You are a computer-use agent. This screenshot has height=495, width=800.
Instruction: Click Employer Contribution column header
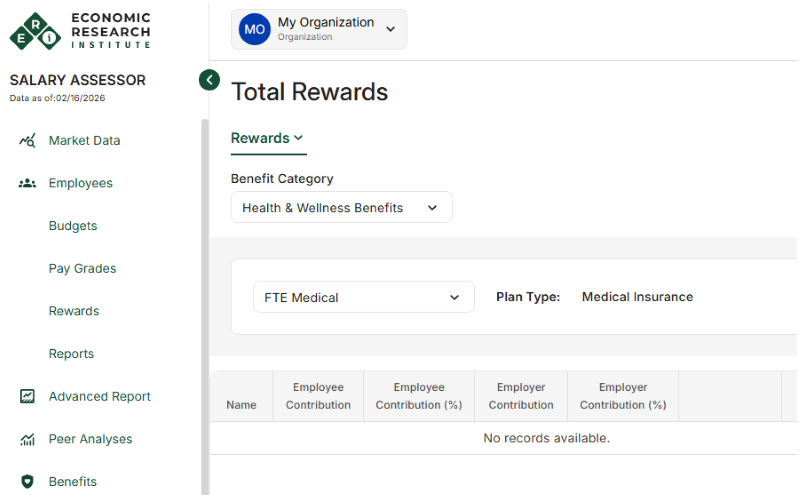click(x=521, y=396)
